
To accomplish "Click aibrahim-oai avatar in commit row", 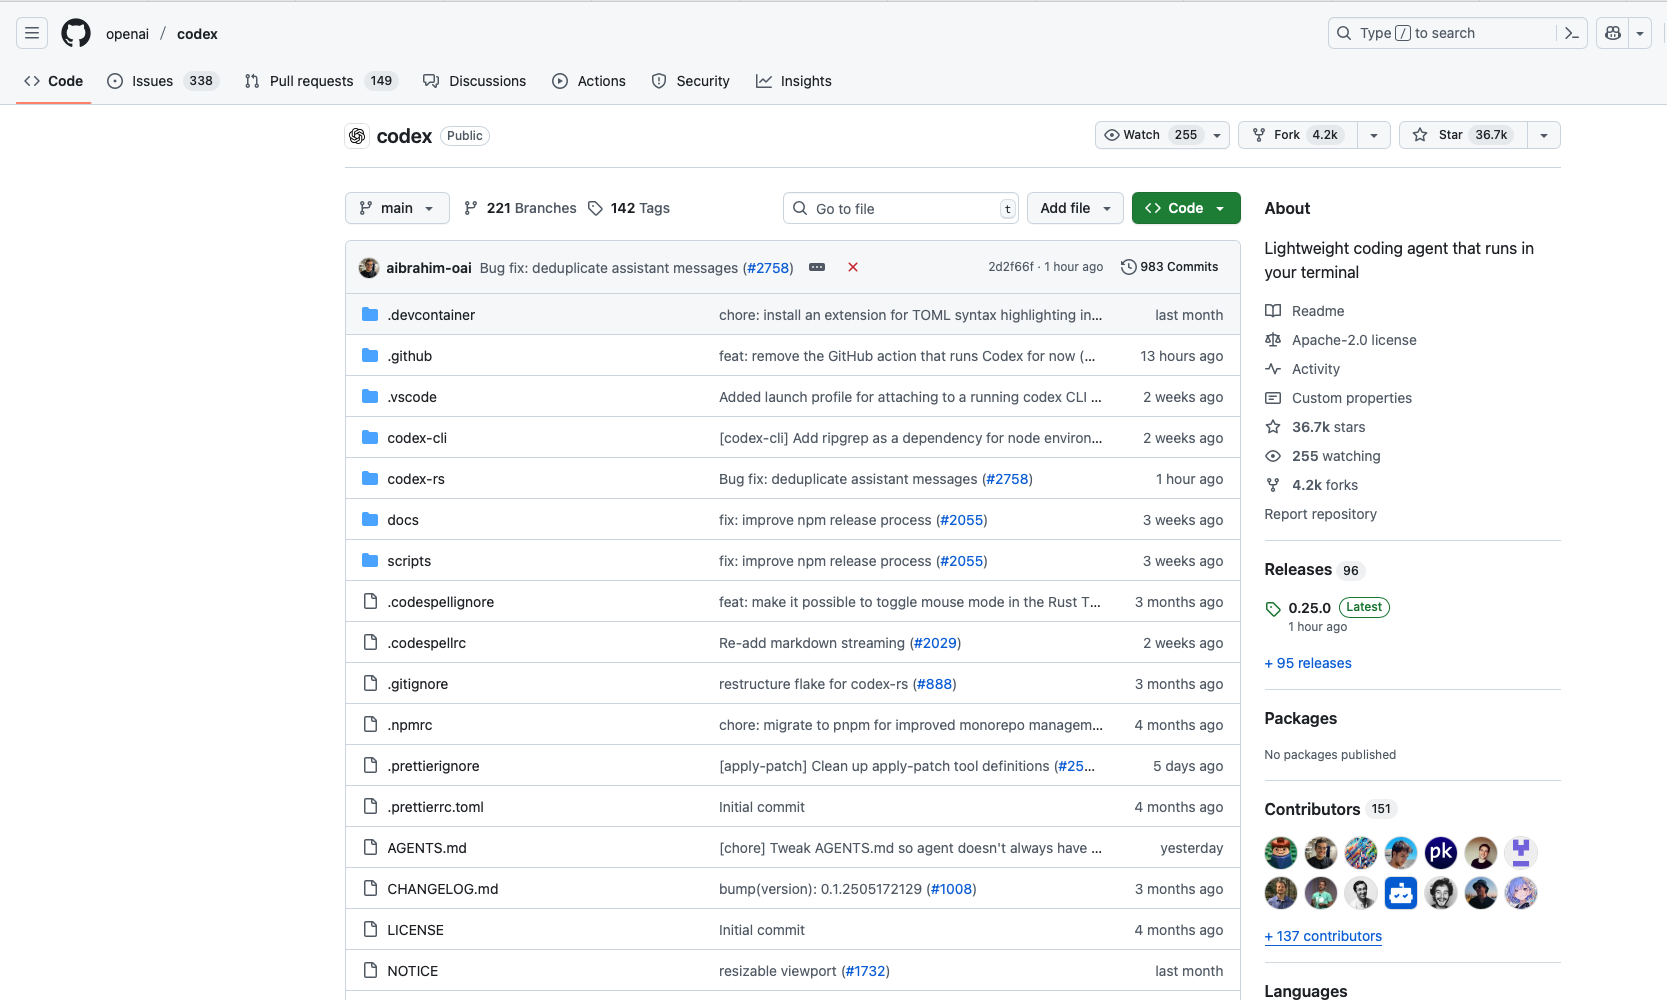I will click(x=369, y=268).
